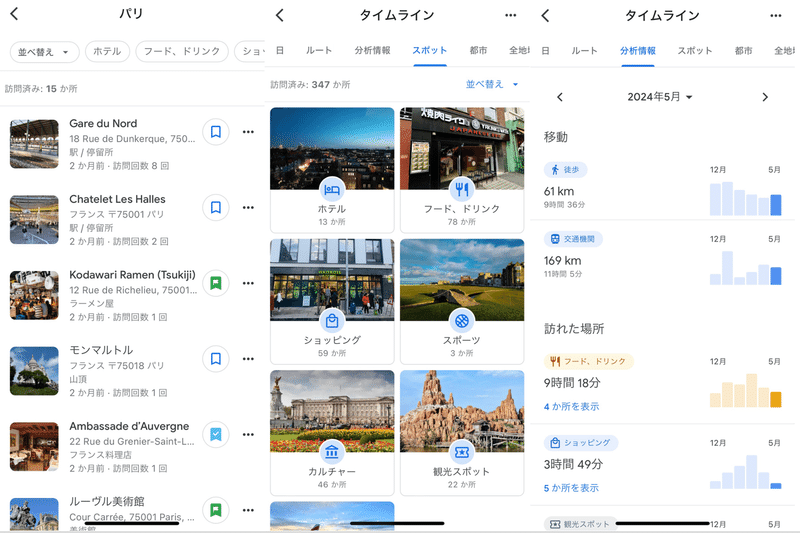Select the 169 km transit distance value

point(562,261)
